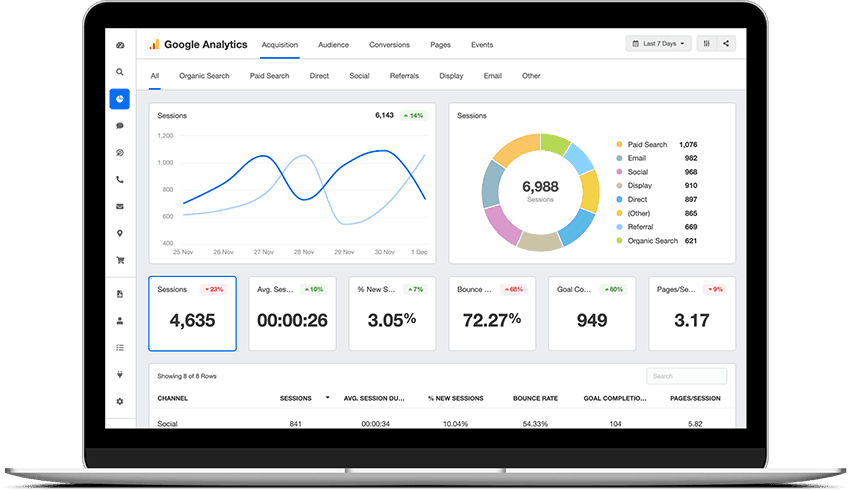Viewport: 850px width, 490px height.
Task: Toggle sort arrow on Sessions column
Action: click(x=327, y=398)
